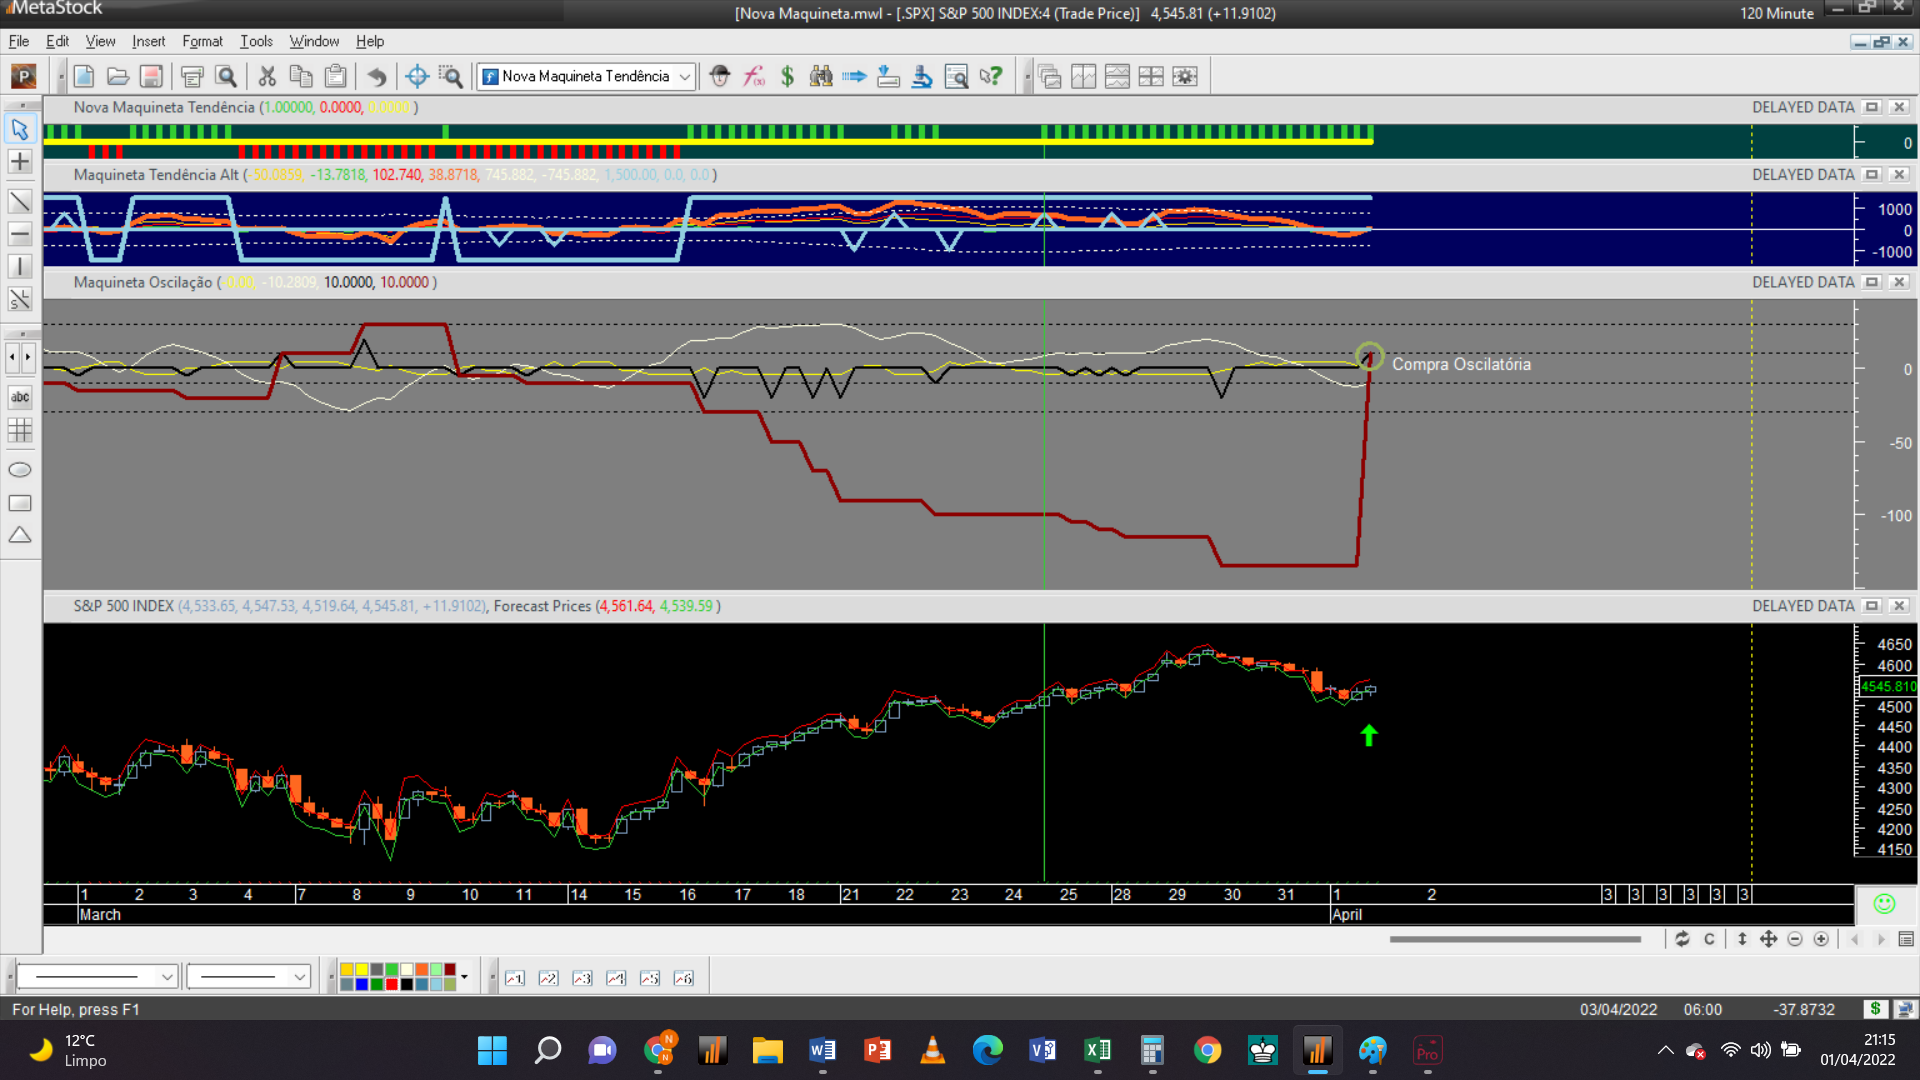Maximize the Maquineta Oscilação inner window
This screenshot has height=1080, width=1920.
[x=1872, y=282]
